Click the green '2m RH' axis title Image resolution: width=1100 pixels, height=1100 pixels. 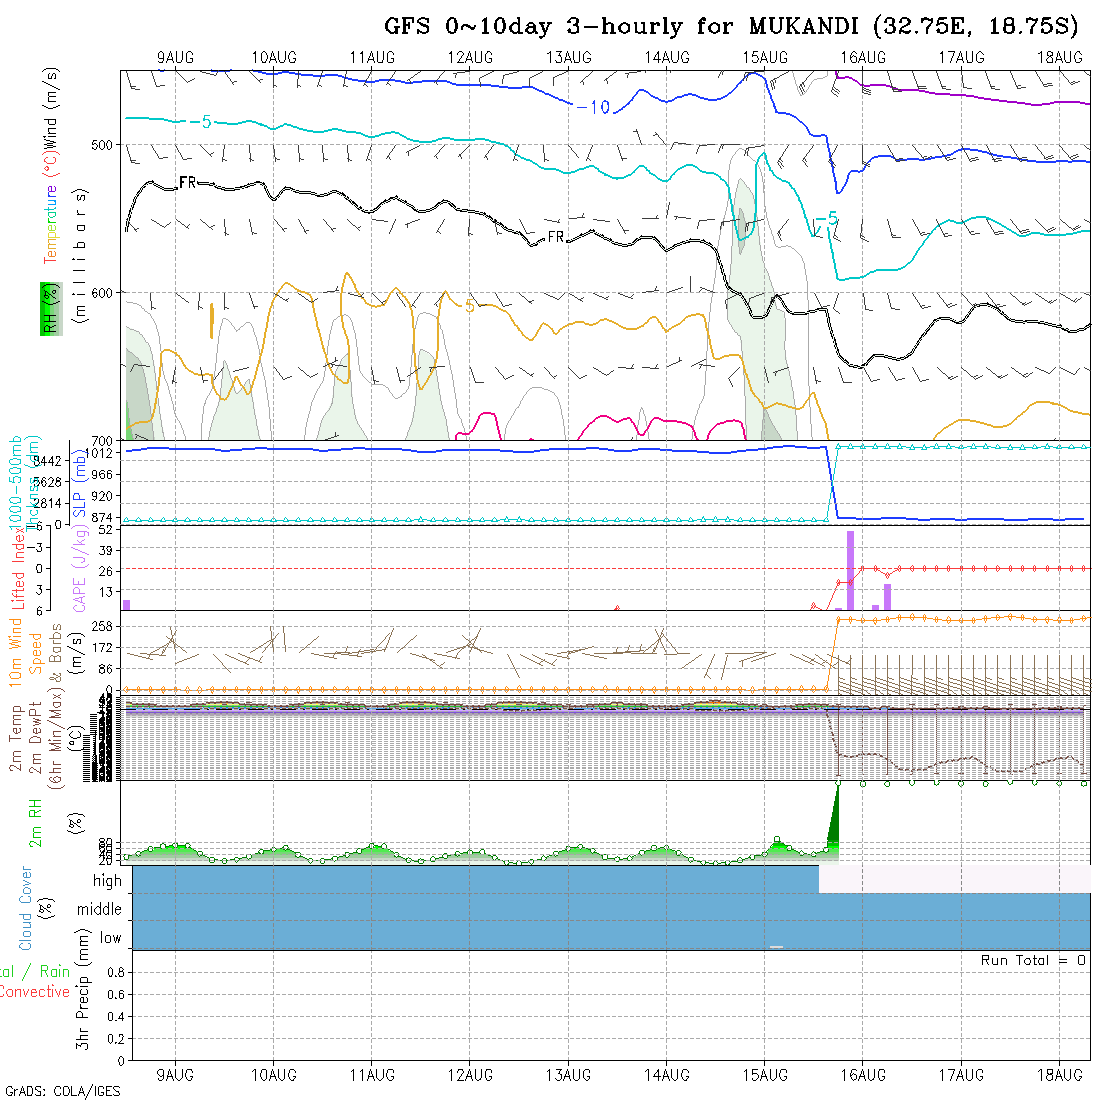[35, 823]
